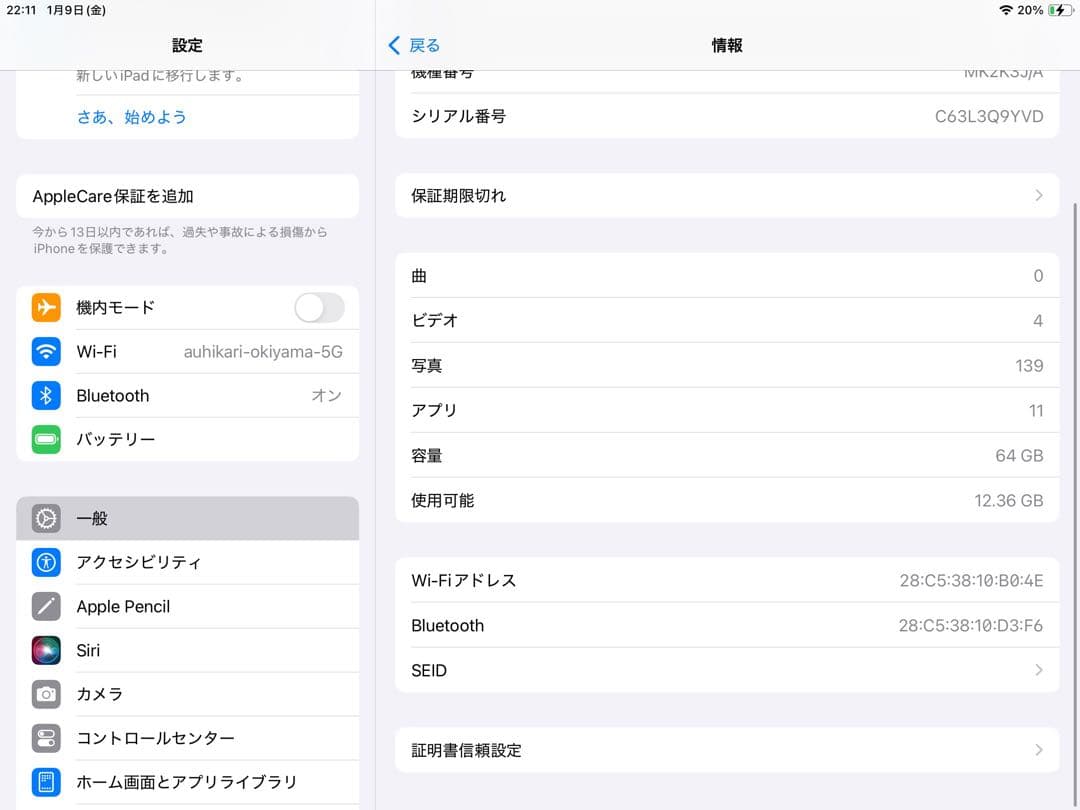The image size is (1080, 810).
Task: Expand the 保証期限切れ chevron
Action: coord(1038,196)
